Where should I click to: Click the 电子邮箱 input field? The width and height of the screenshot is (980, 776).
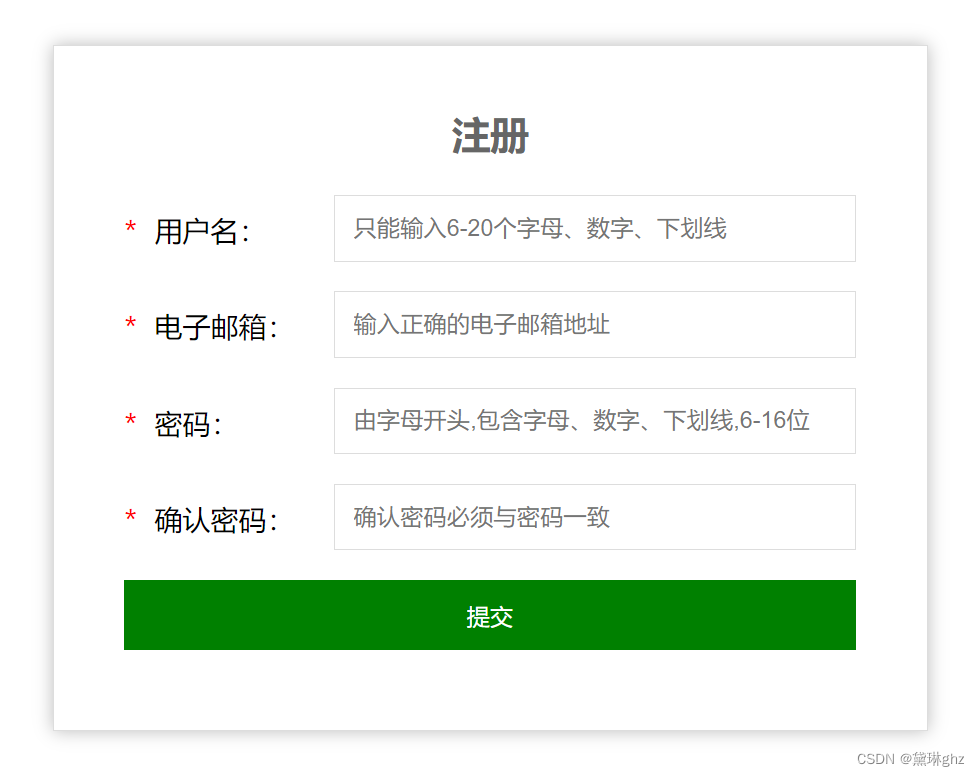coord(594,324)
